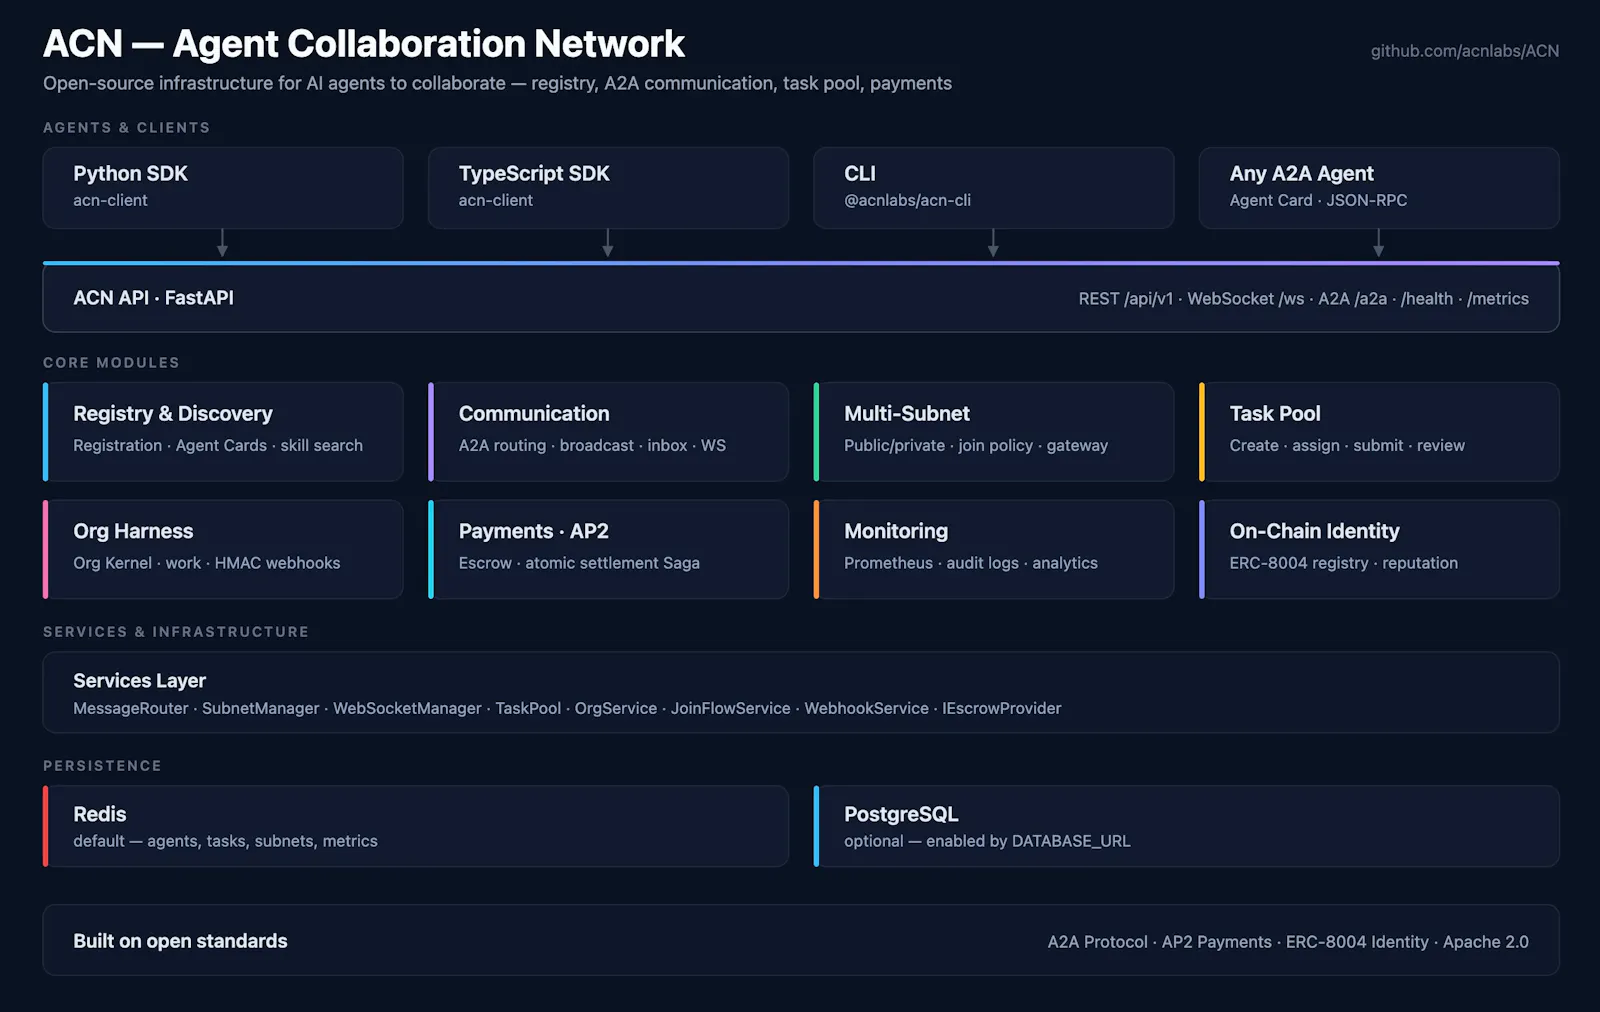Click the ERC-8004 registry · reputation text

point(1344,564)
